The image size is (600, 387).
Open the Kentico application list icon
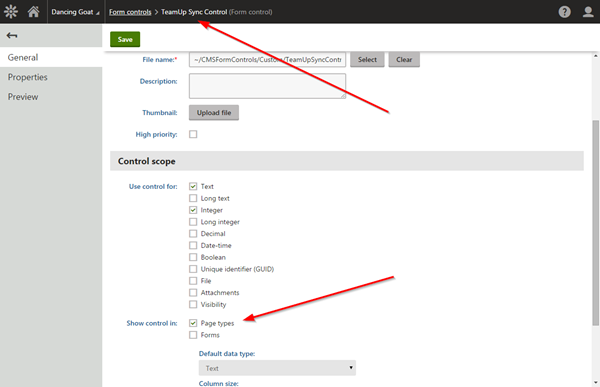click(11, 11)
